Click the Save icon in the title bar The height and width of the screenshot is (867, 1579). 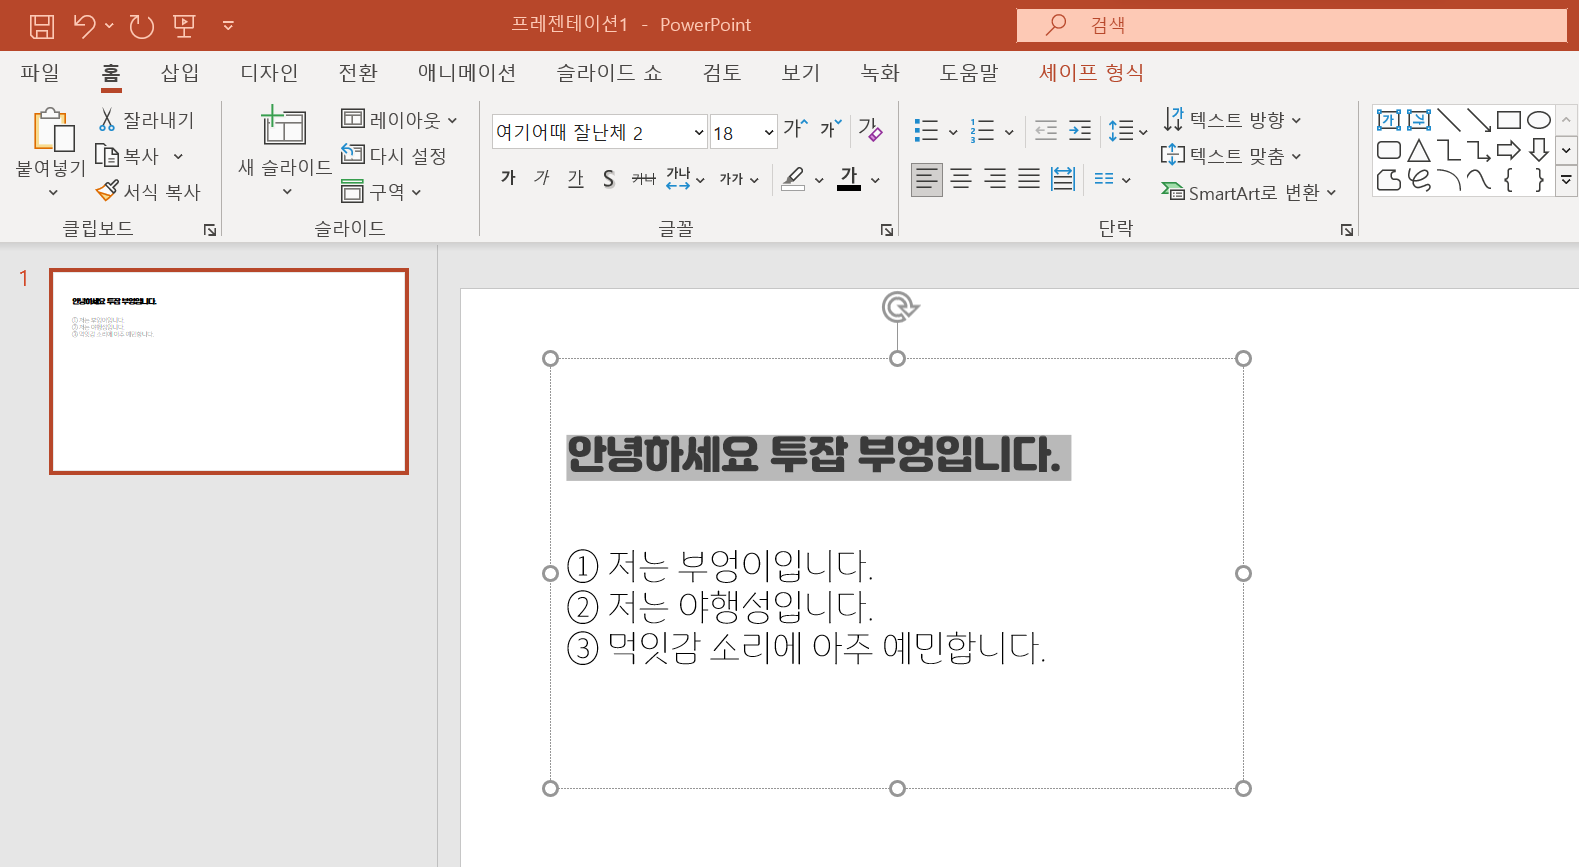[x=42, y=26]
